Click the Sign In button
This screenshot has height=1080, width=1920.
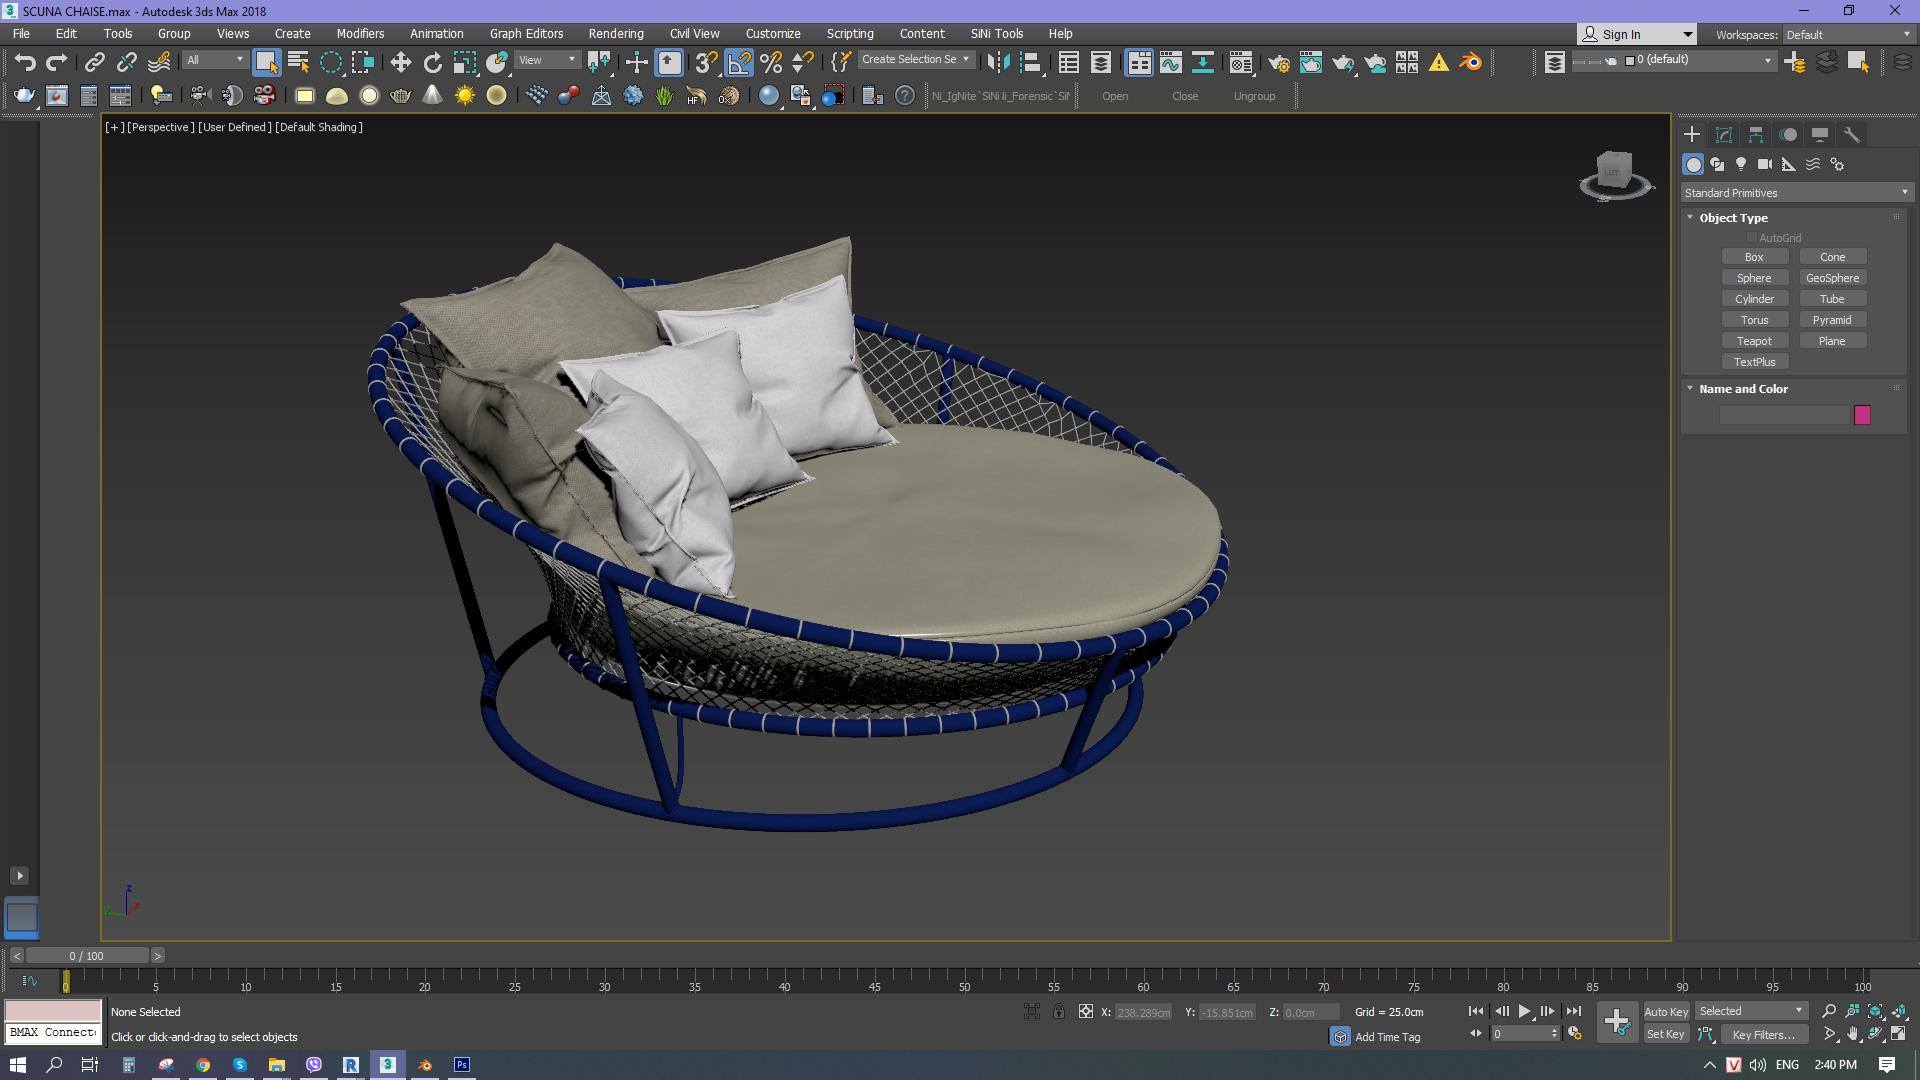click(x=1637, y=35)
